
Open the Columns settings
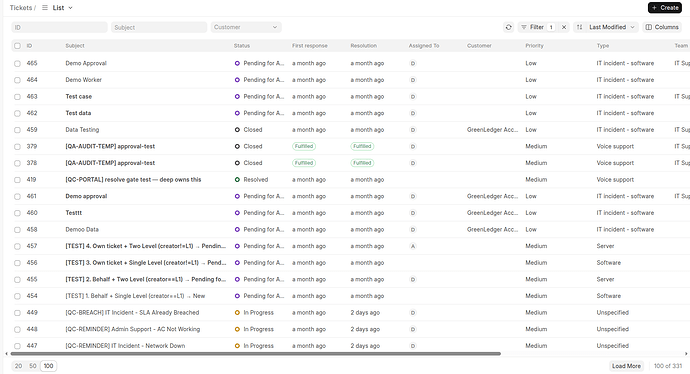[x=662, y=27]
